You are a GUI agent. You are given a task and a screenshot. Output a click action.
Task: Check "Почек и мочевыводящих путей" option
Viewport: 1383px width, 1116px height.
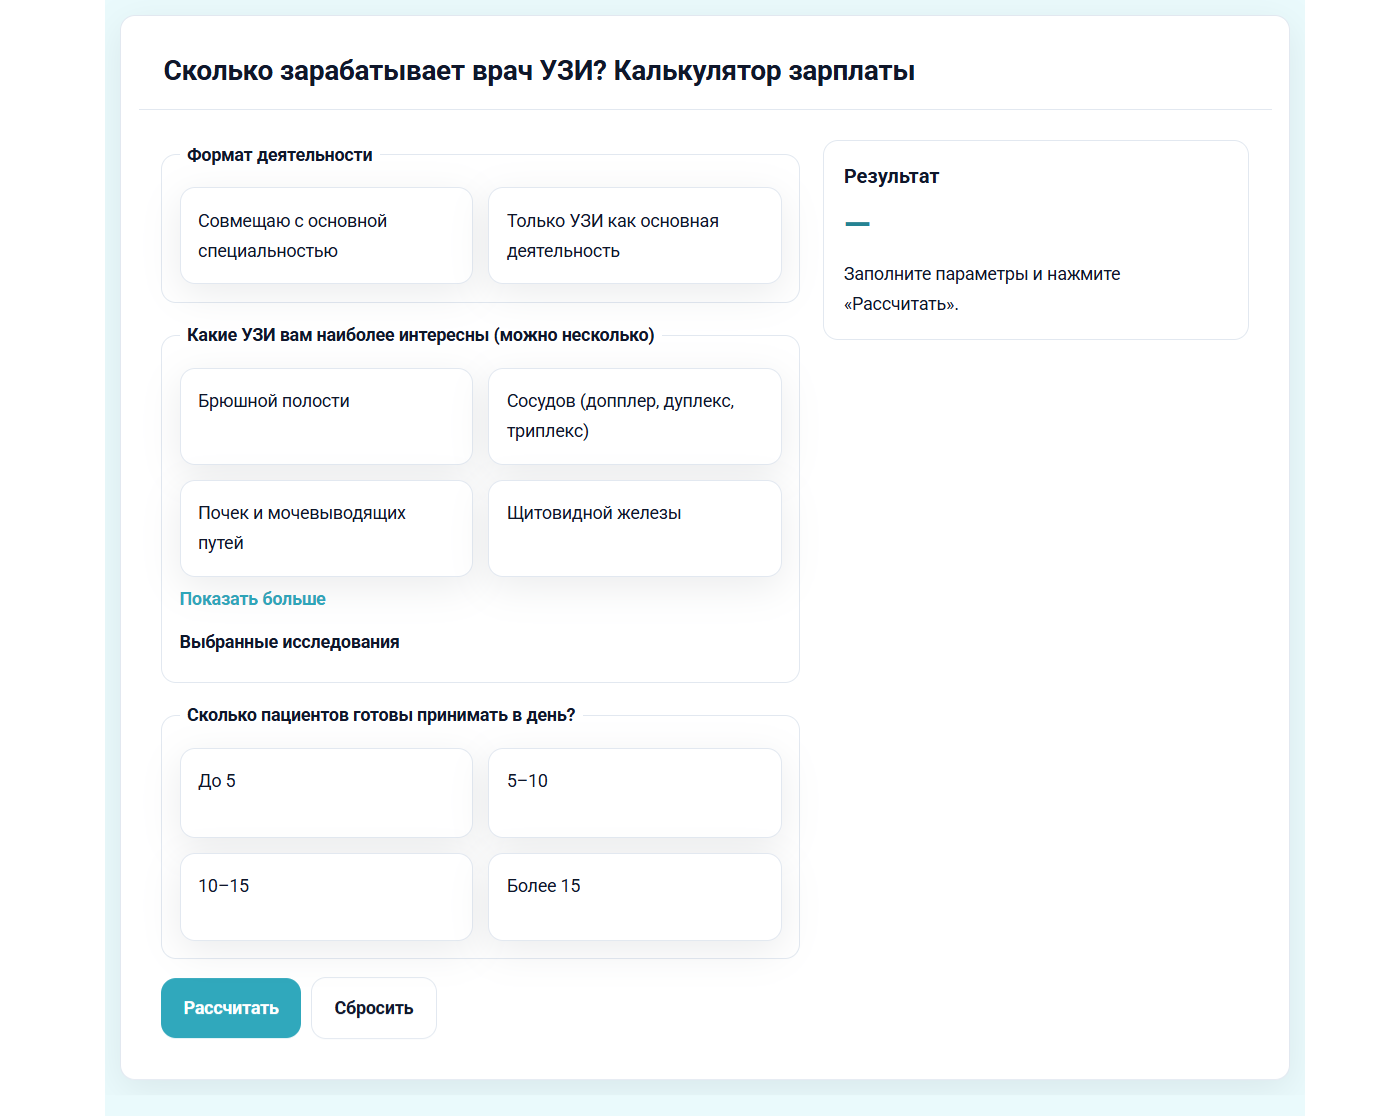(326, 528)
